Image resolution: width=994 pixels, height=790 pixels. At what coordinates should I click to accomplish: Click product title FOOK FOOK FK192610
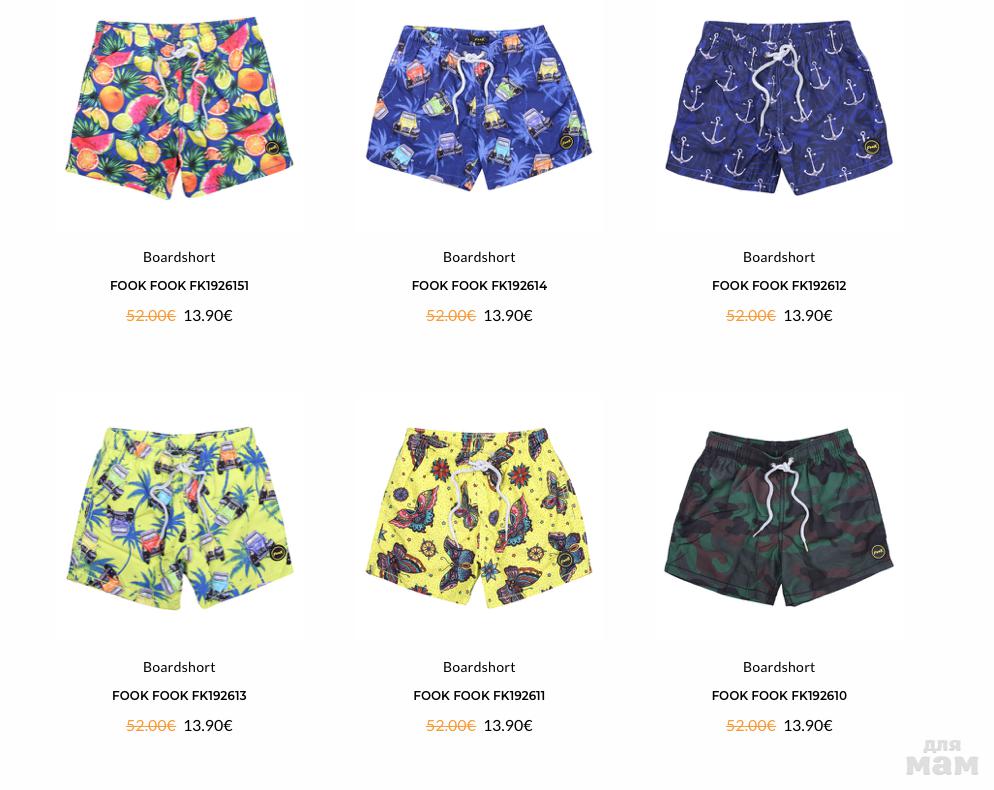pos(779,696)
